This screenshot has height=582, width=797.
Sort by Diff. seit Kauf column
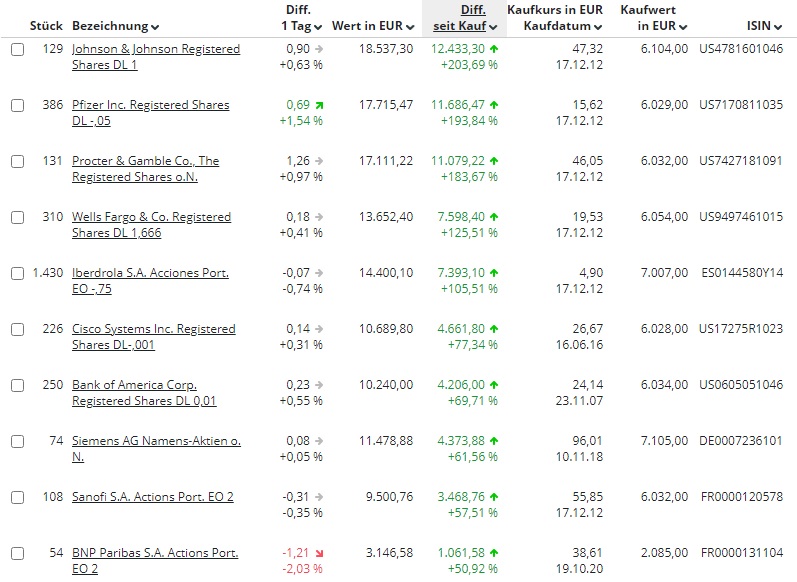(465, 18)
